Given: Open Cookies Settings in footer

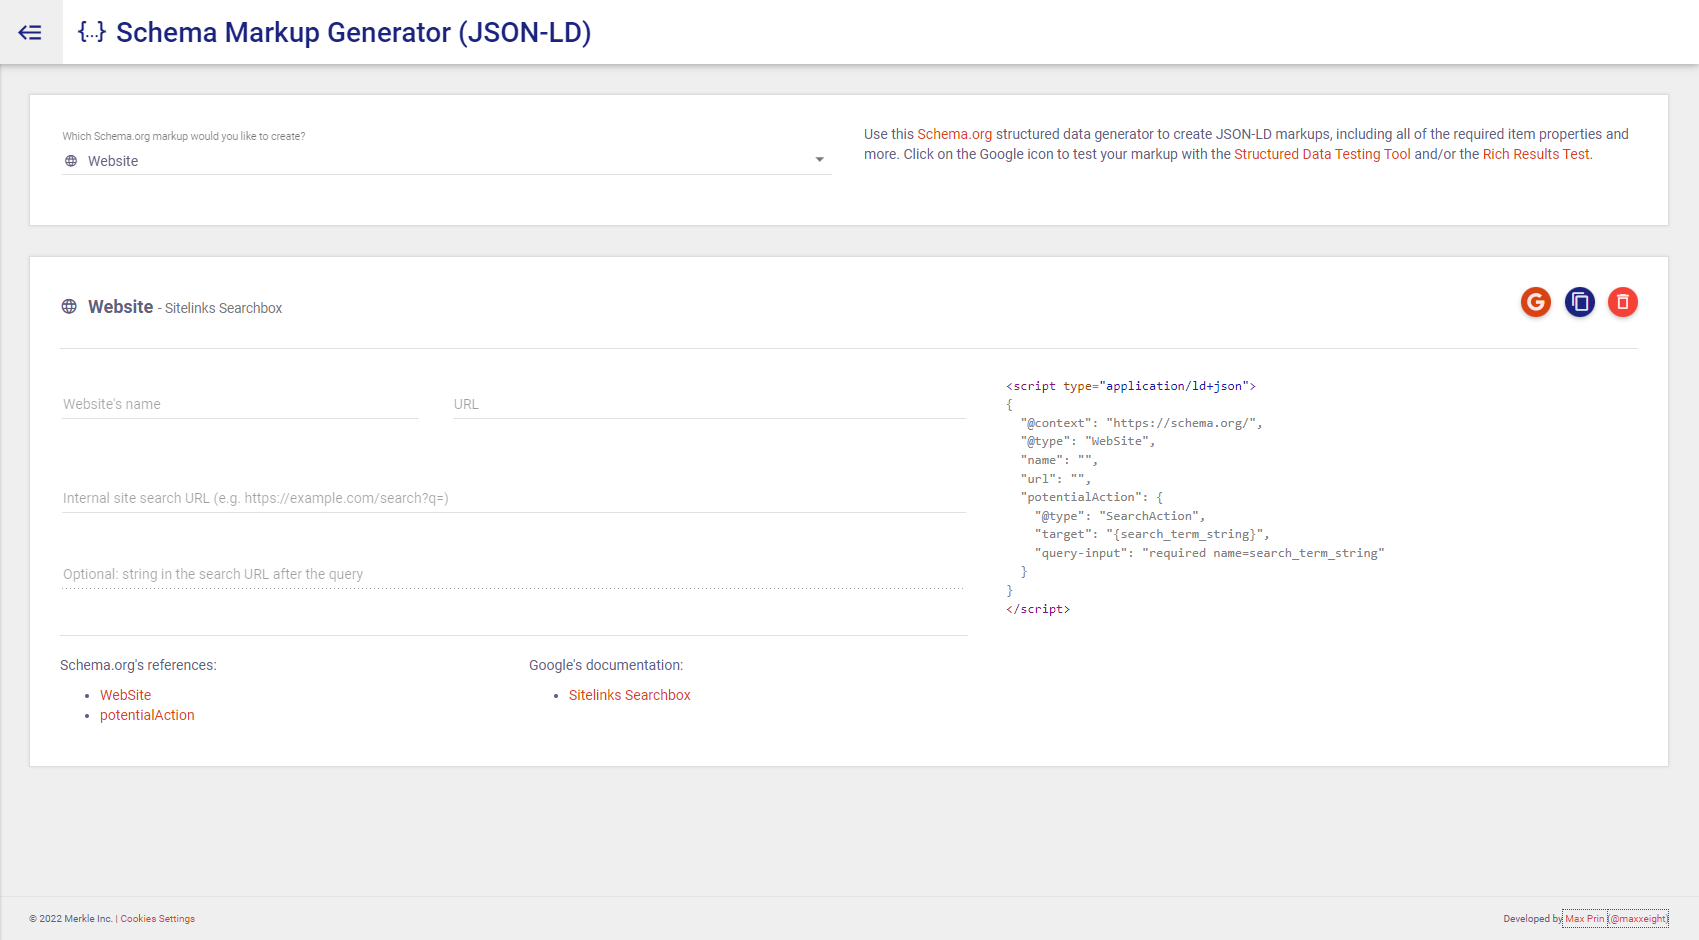Looking at the screenshot, I should point(158,919).
